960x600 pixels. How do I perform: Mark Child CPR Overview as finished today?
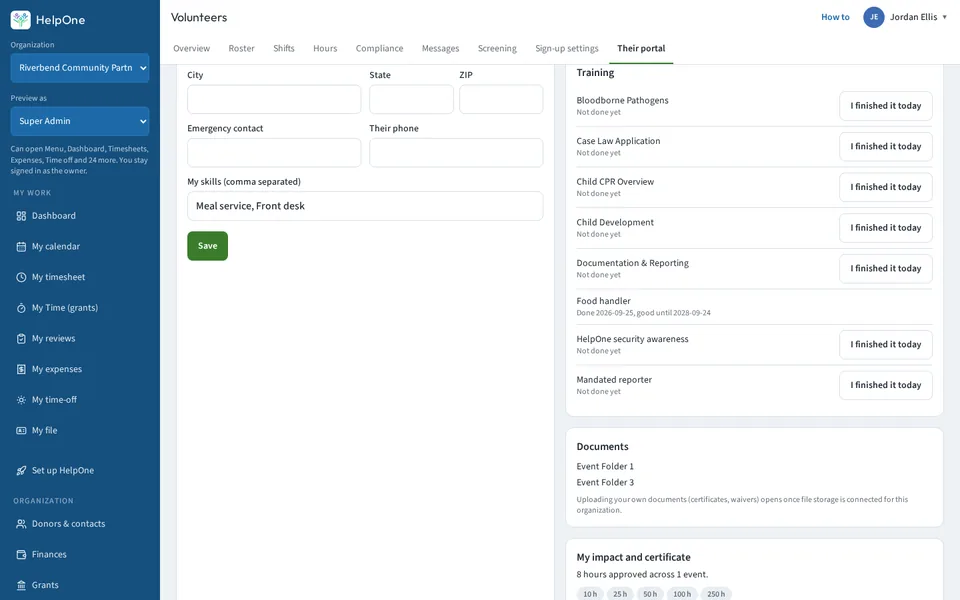click(885, 187)
